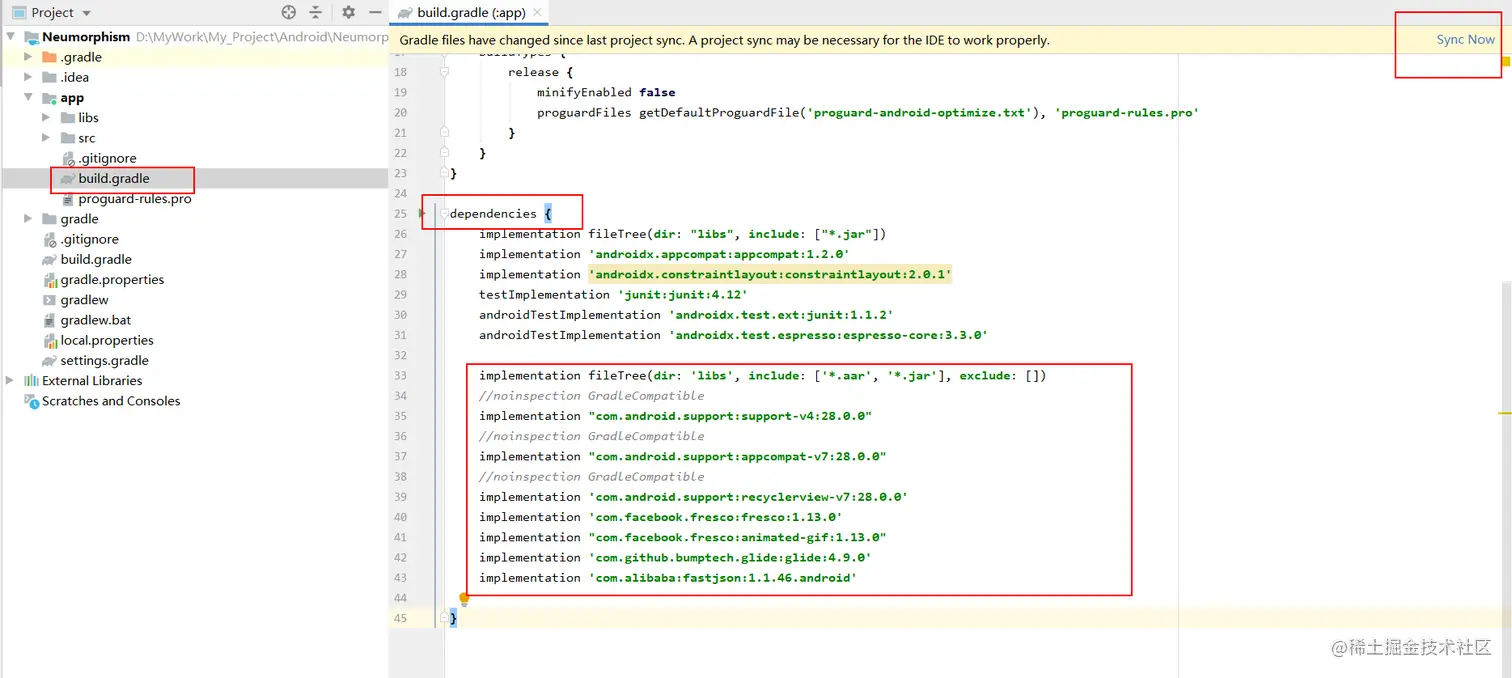This screenshot has height=678, width=1512.
Task: Switch to build.gradle (:app) tab
Action: 471,13
